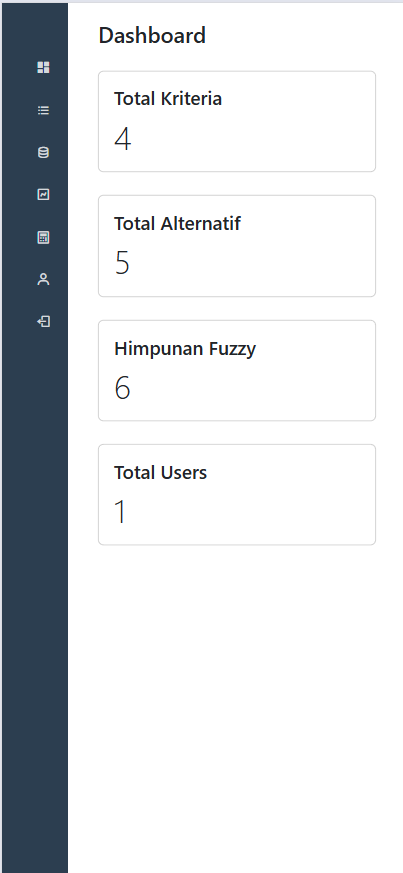
Task: Click the number 4 under Total Kriteria
Action: point(122,139)
